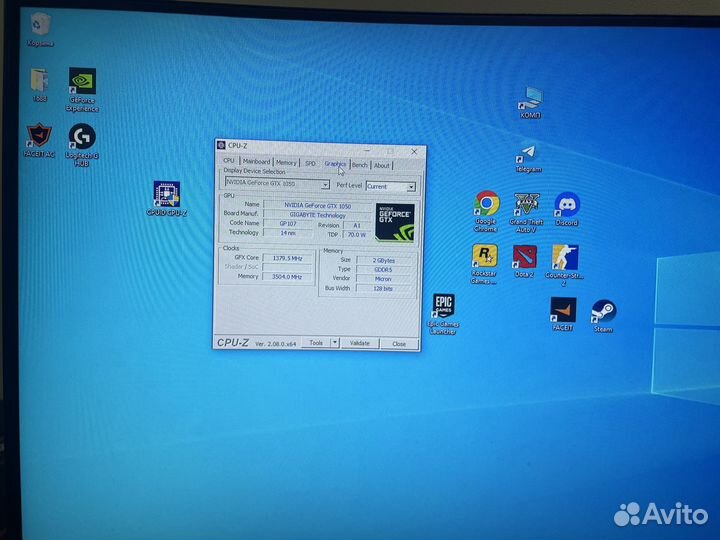The image size is (720, 540).
Task: Click the GeForce GTX logo in CPU-Z
Action: [395, 223]
